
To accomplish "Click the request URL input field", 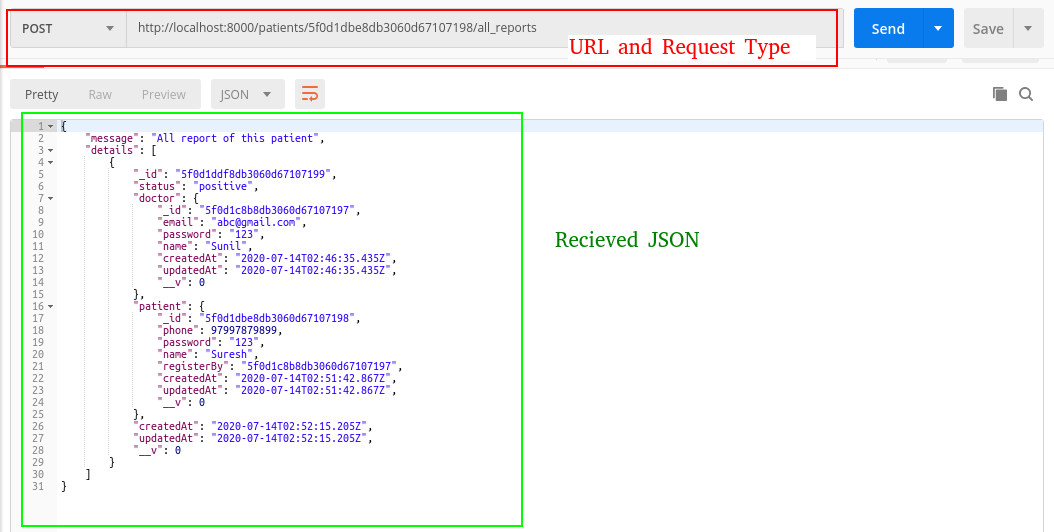I will pyautogui.click(x=484, y=28).
